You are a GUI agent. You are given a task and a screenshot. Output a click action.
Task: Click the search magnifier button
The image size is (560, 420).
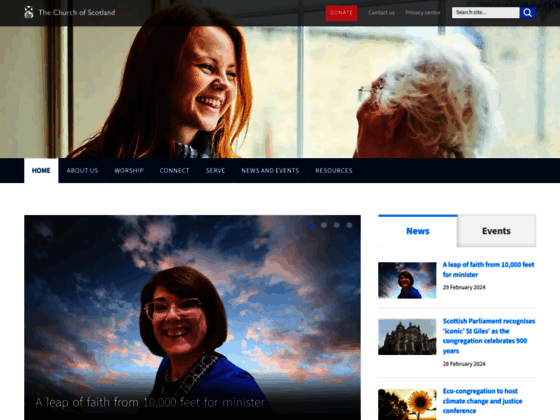(528, 13)
